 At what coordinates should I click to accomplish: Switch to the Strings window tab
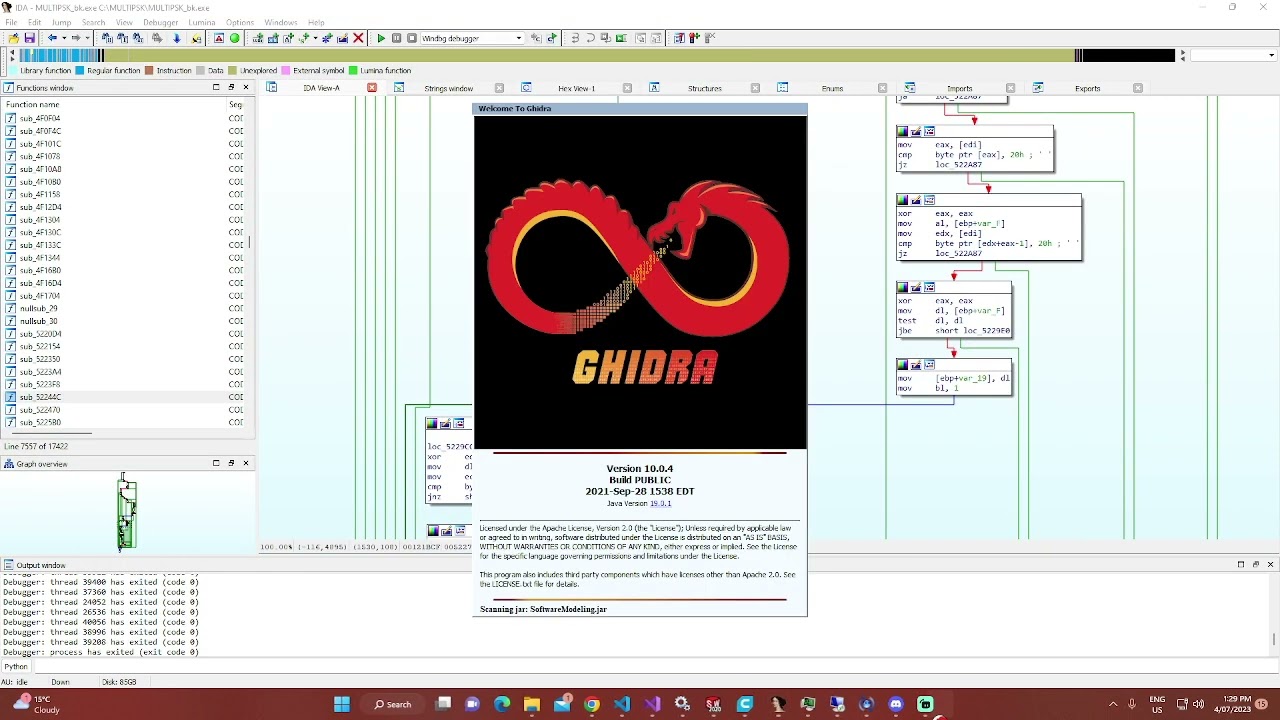click(x=448, y=88)
